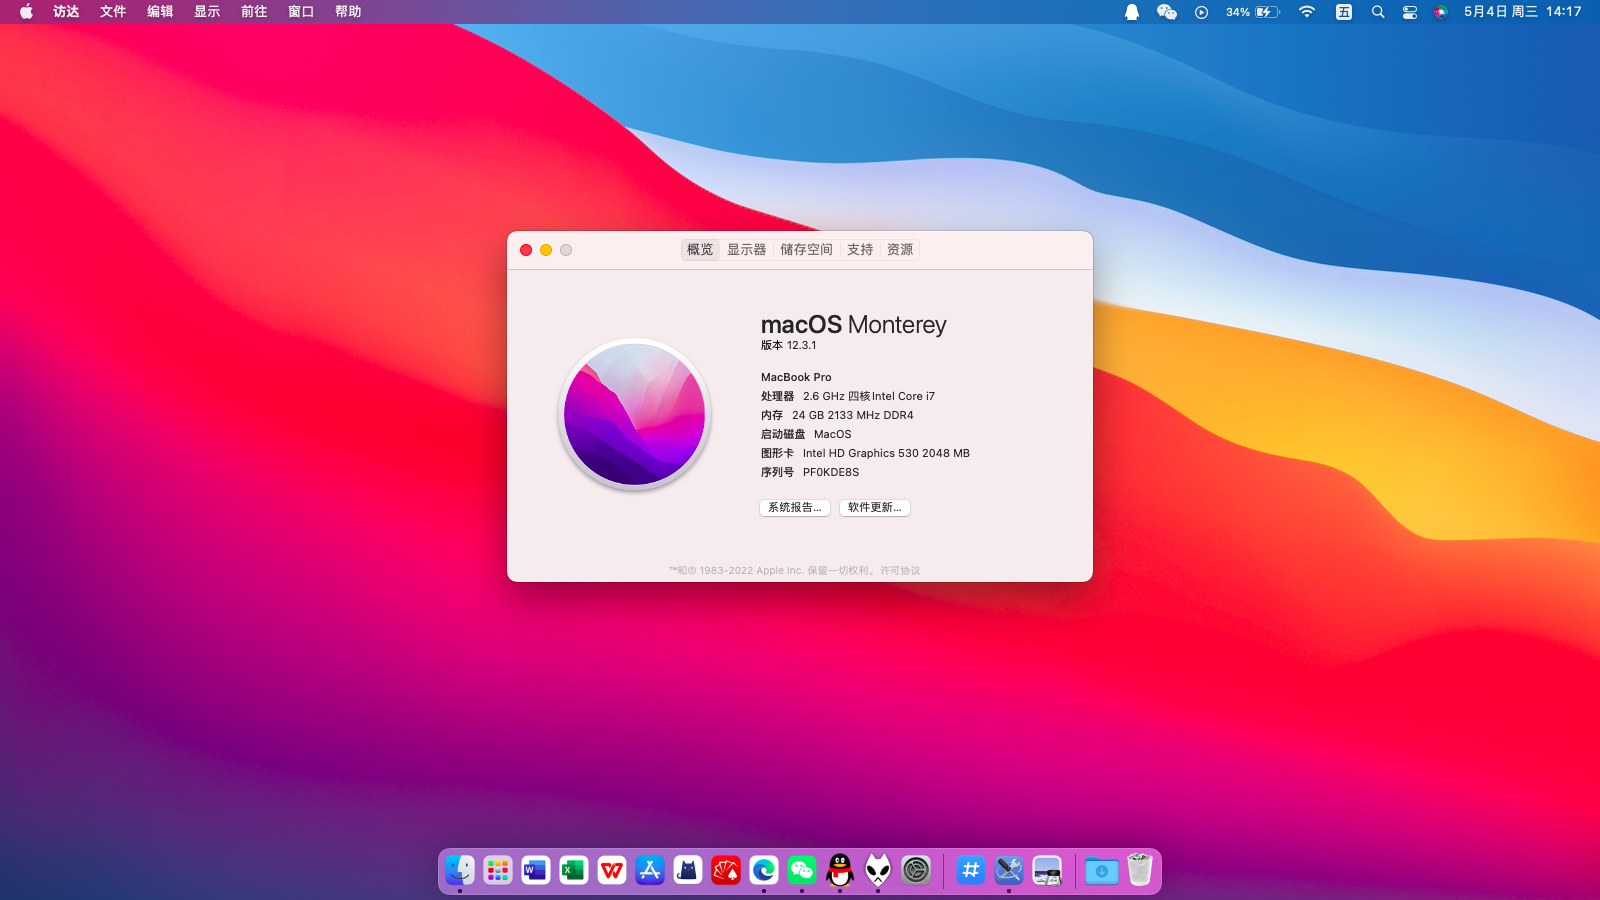This screenshot has width=1600, height=900.
Task: Click the serial number PF0KDE8S
Action: (831, 472)
